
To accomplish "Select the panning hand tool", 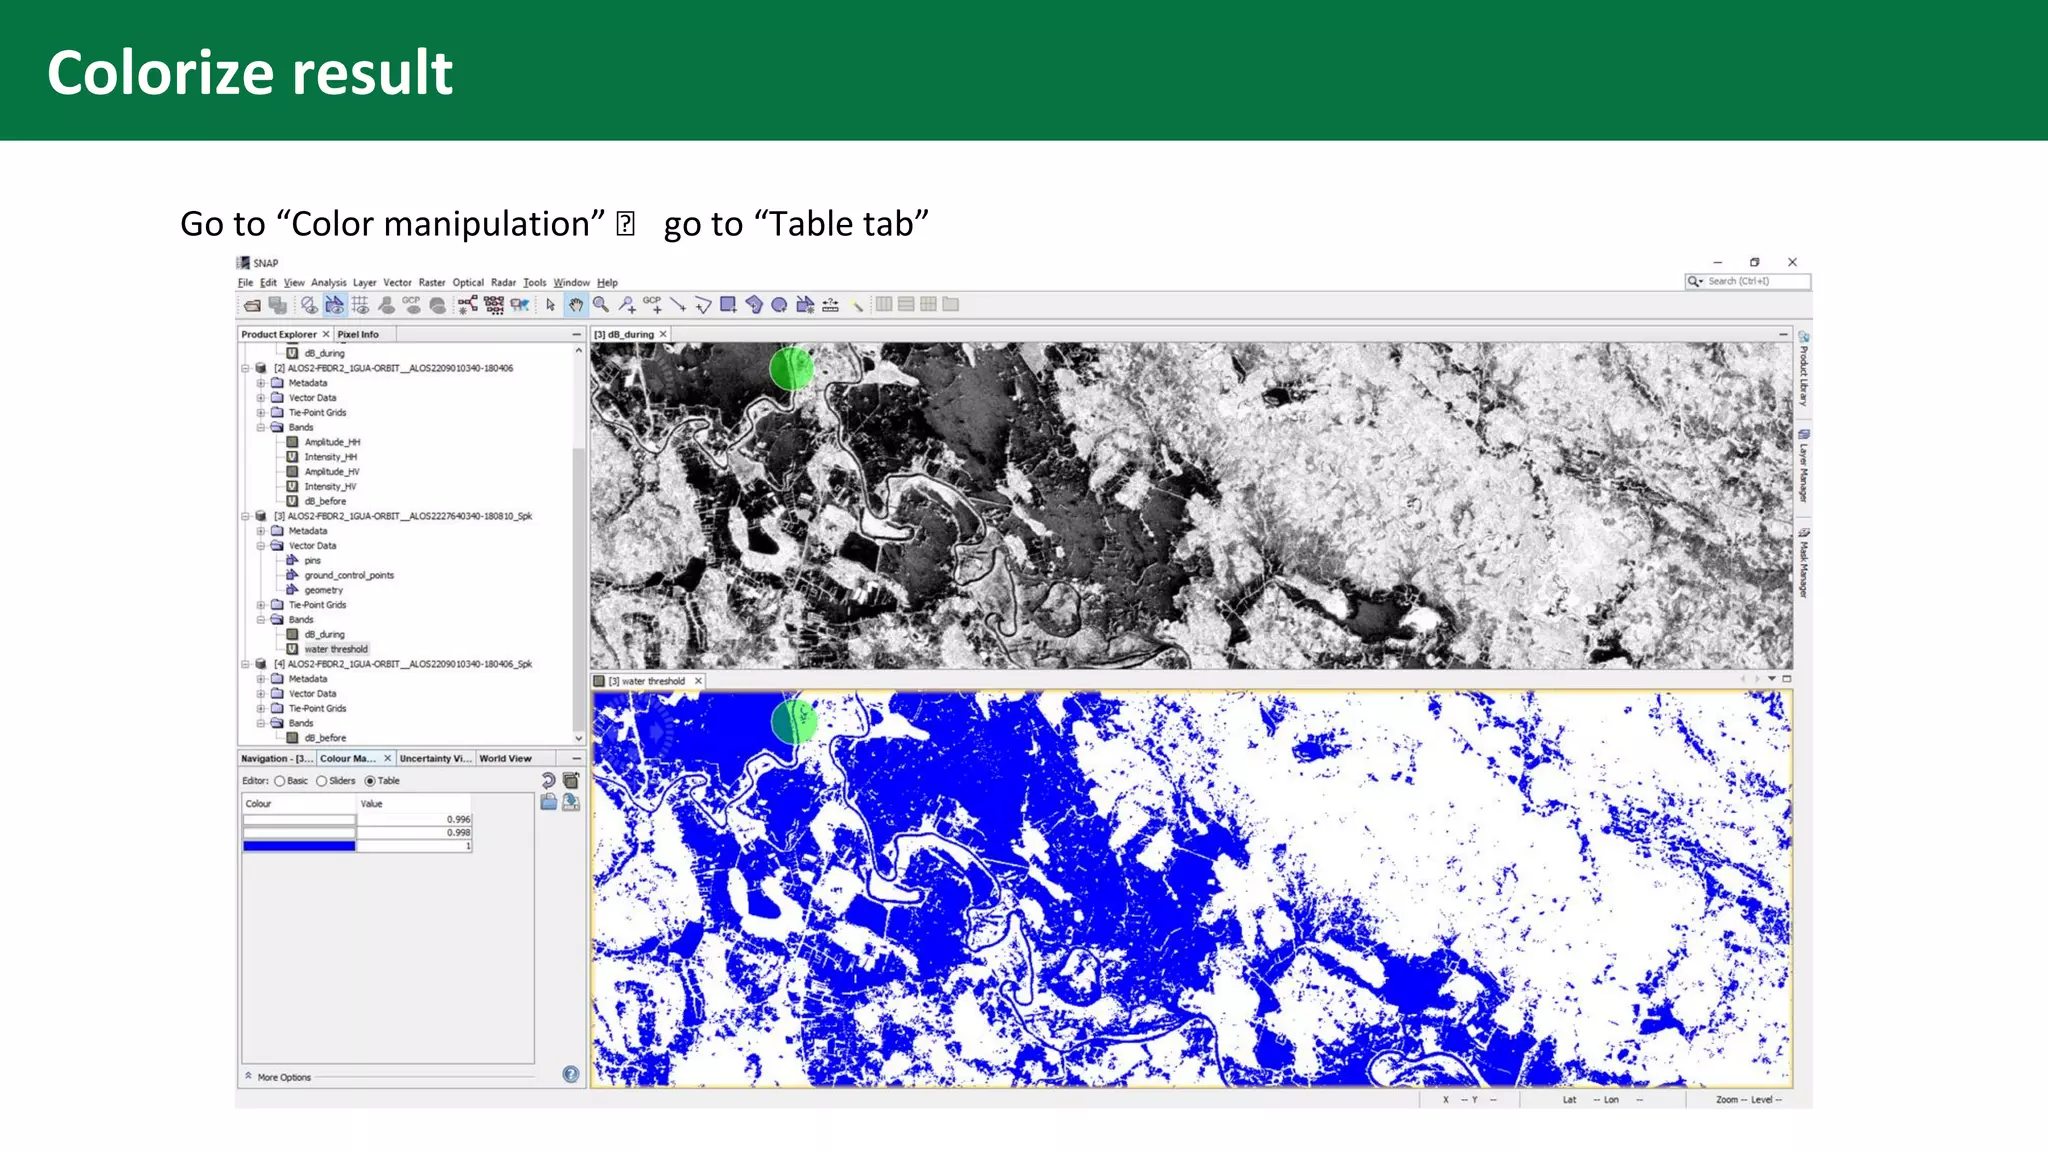I will coord(576,305).
